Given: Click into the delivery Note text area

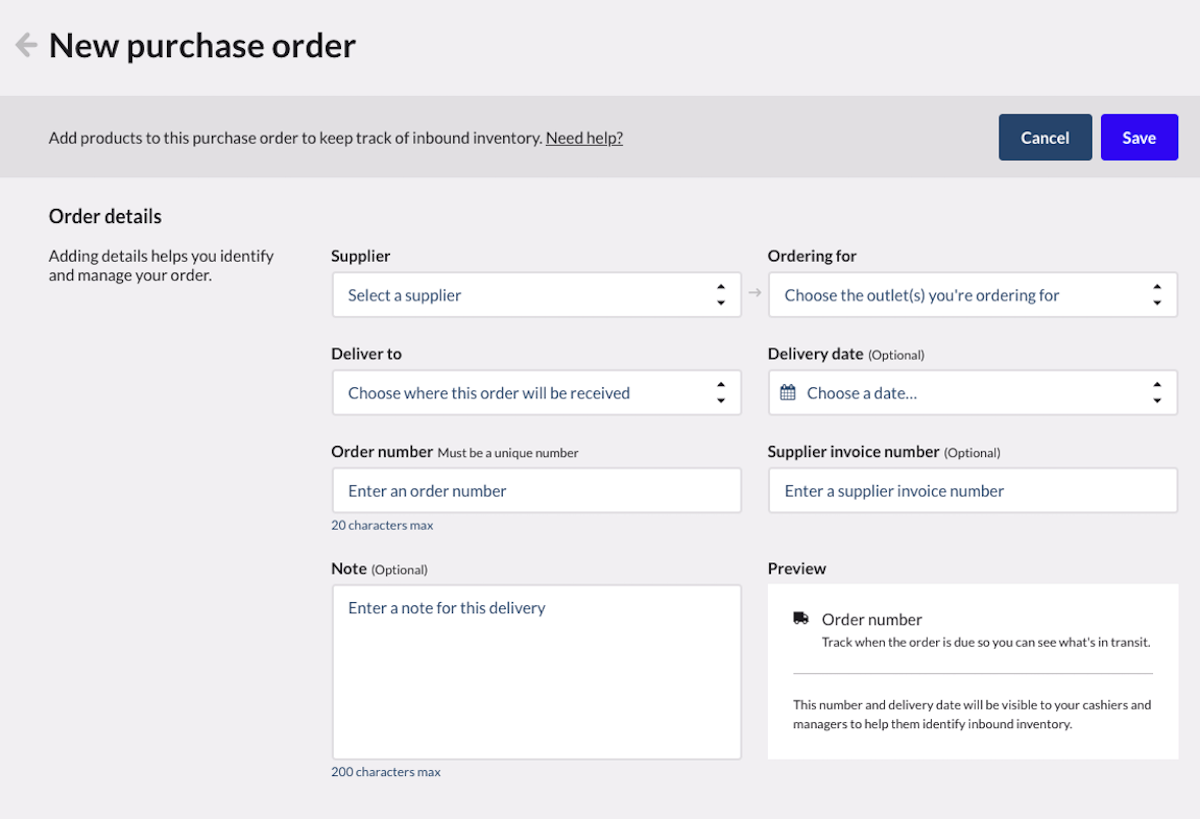Looking at the screenshot, I should click(x=536, y=671).
